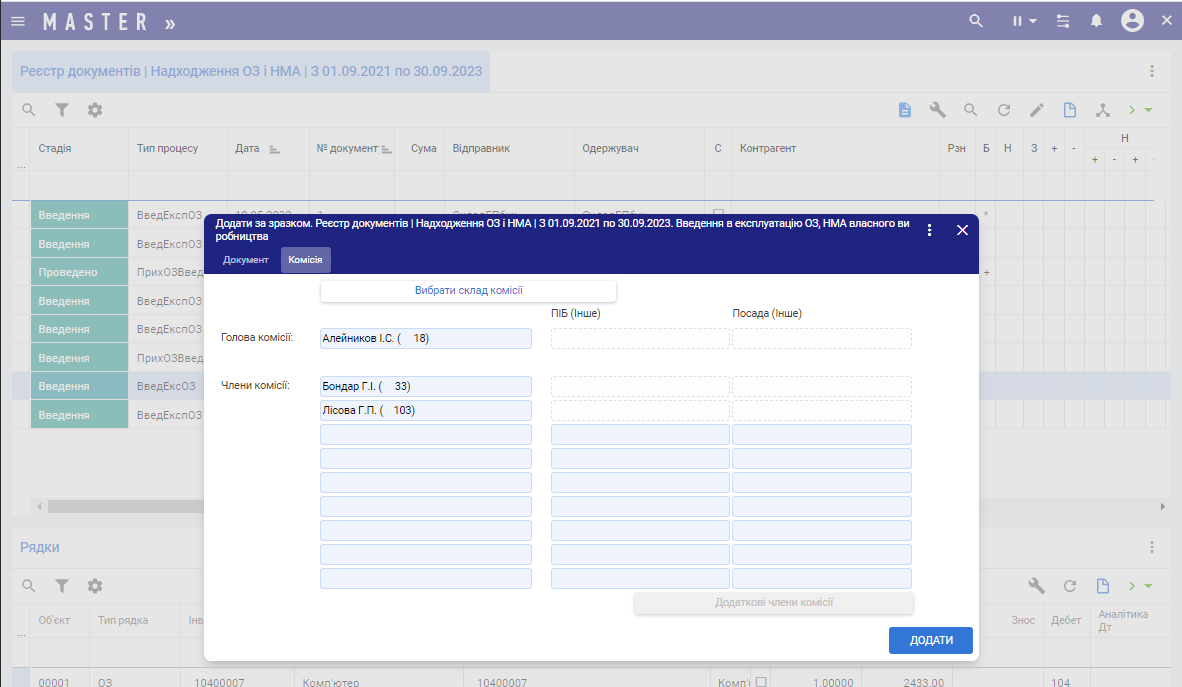The width and height of the screenshot is (1182, 687).
Task: Select the Комісія tab
Action: click(305, 260)
